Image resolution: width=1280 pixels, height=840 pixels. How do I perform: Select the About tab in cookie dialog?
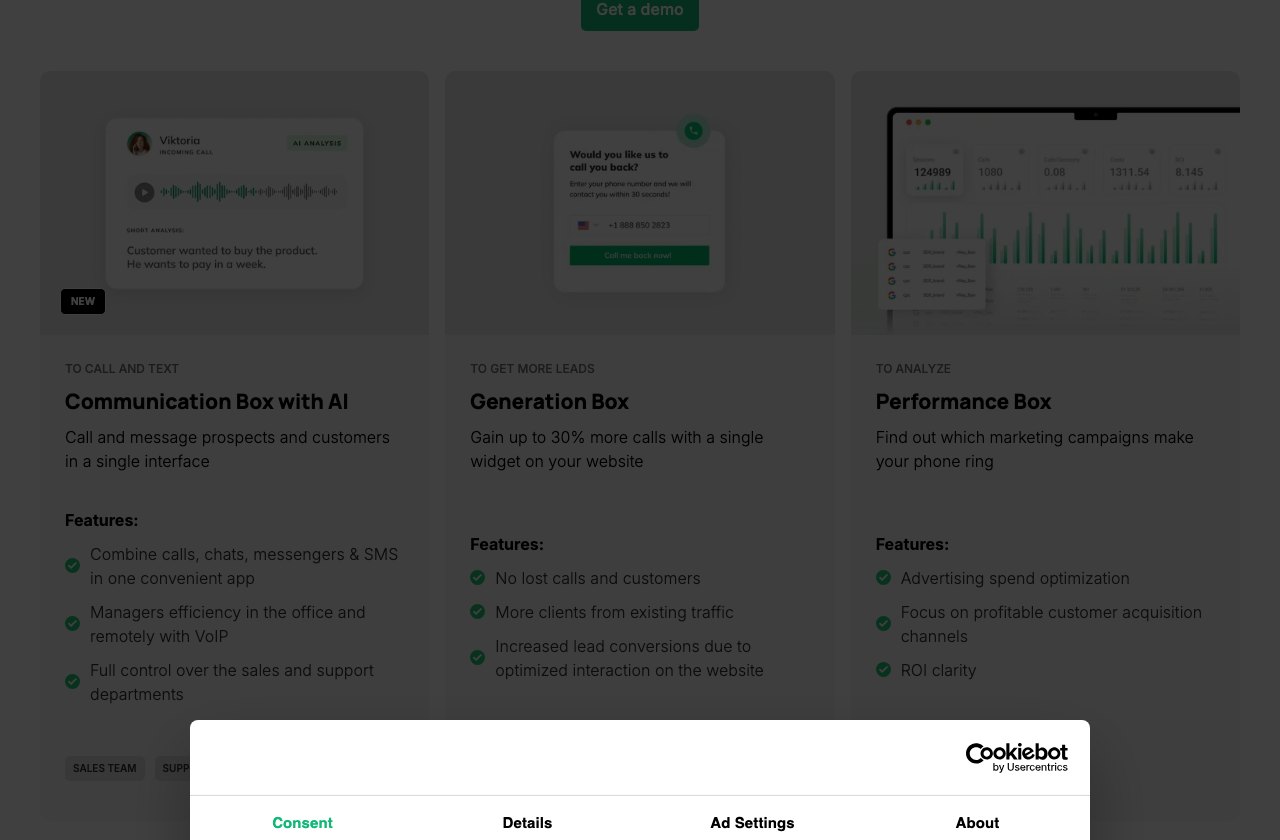pyautogui.click(x=977, y=823)
